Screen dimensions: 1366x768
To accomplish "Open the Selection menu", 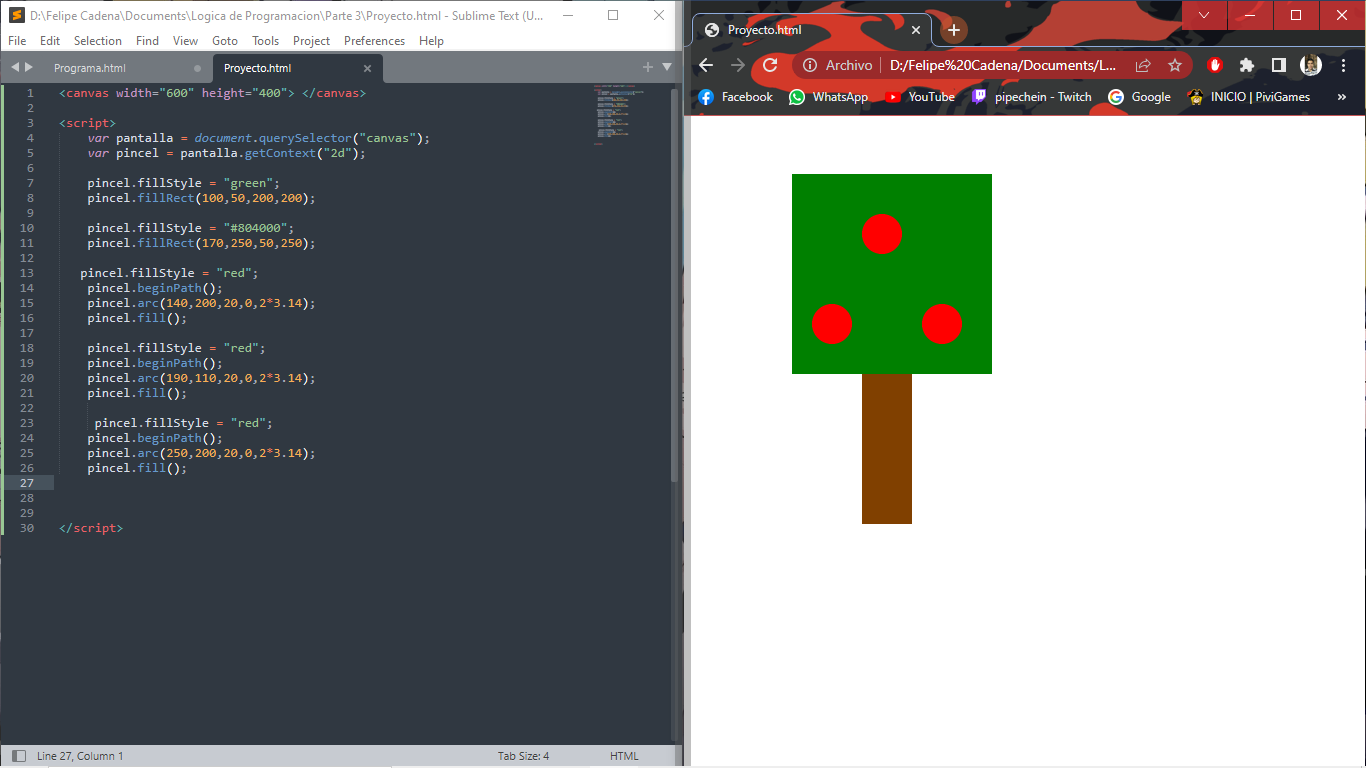I will (98, 41).
